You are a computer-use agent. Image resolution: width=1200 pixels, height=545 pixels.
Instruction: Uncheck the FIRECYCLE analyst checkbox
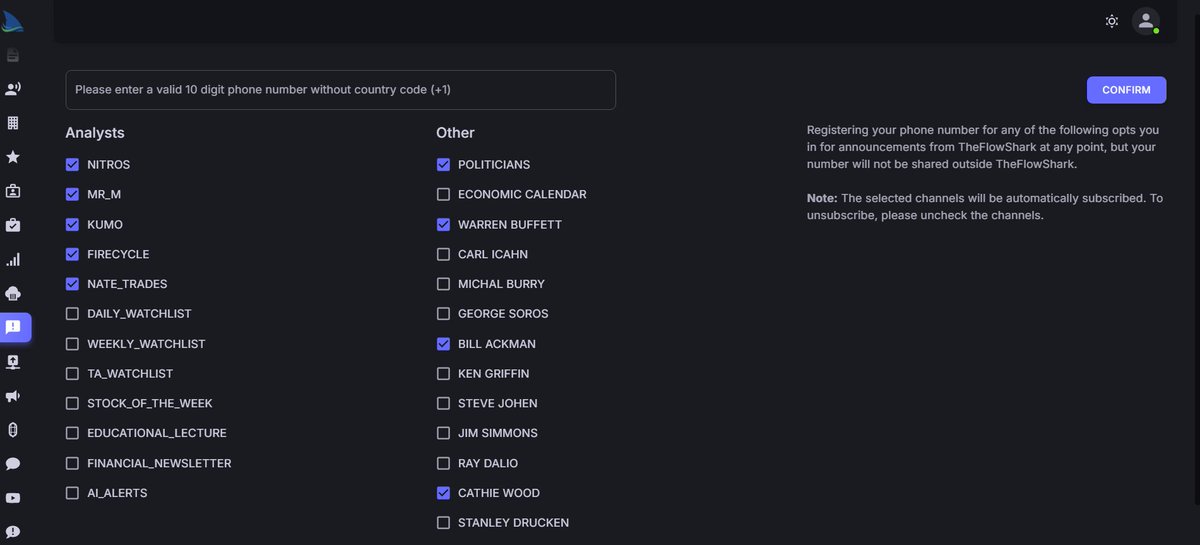point(72,254)
